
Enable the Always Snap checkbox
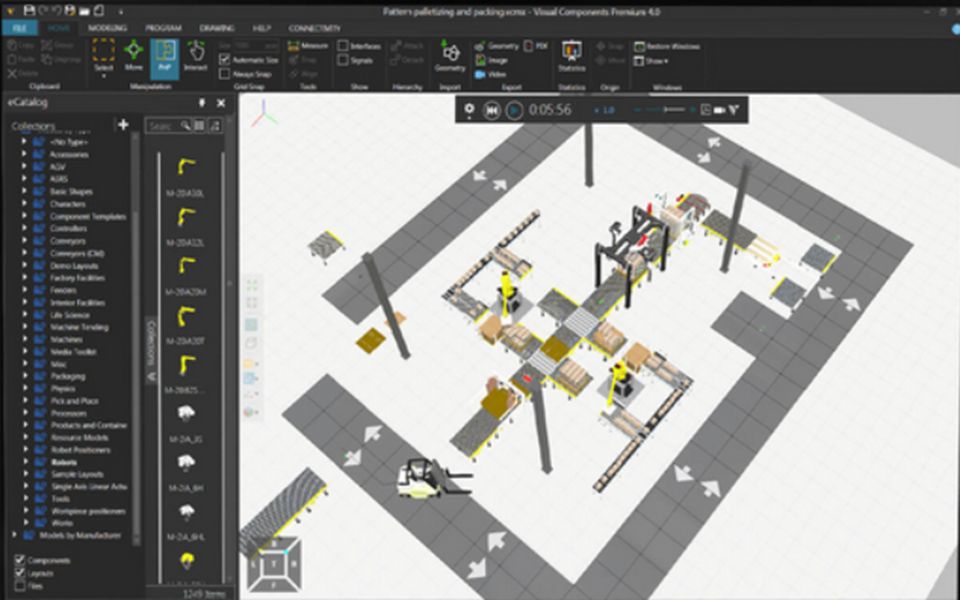pyautogui.click(x=225, y=73)
